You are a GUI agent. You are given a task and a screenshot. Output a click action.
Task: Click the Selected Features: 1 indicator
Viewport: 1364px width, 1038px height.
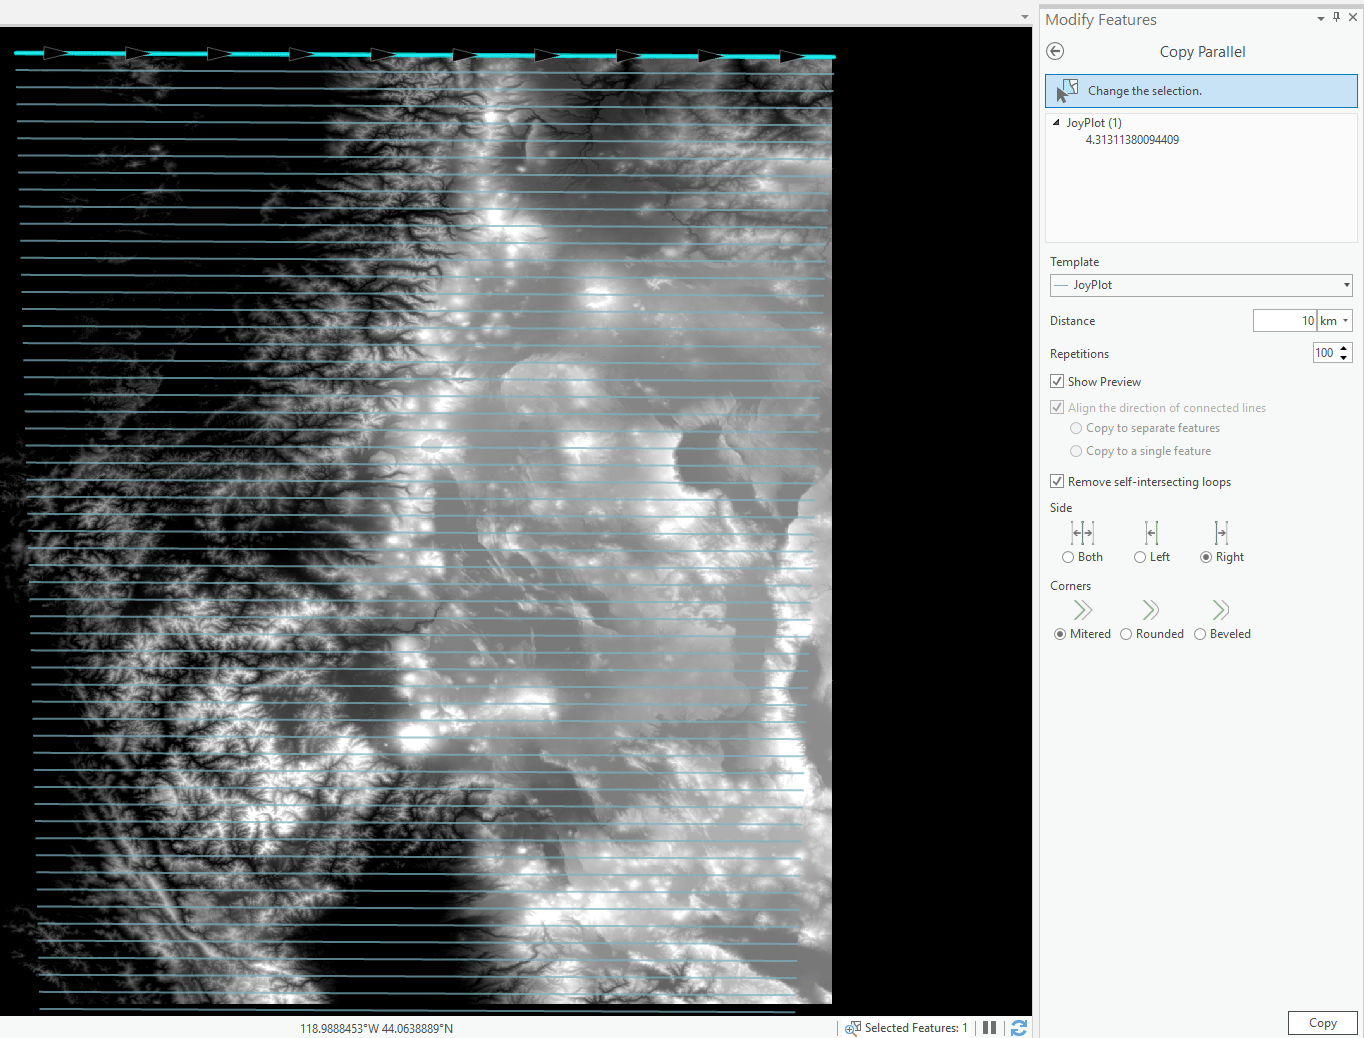(x=906, y=1028)
